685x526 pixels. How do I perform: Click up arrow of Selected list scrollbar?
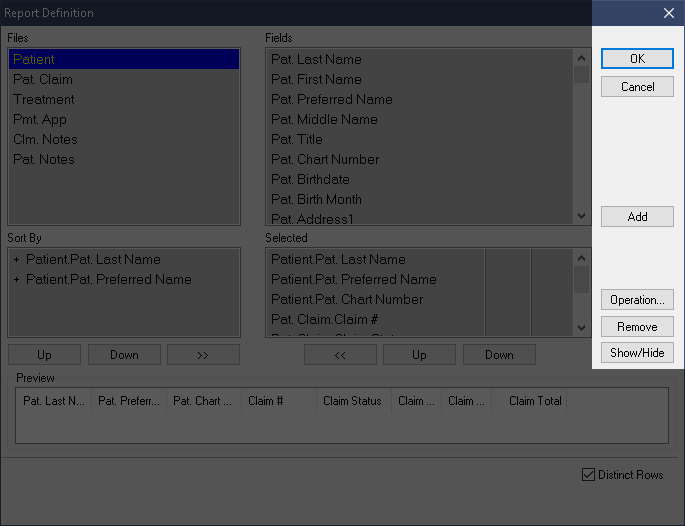pos(582,258)
